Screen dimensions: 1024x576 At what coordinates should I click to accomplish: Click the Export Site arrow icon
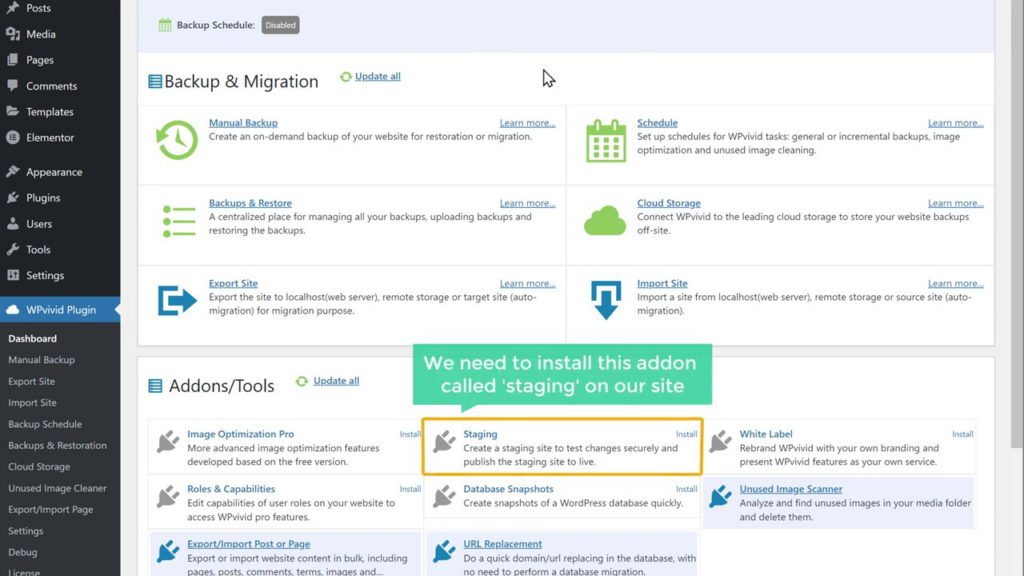coord(177,300)
